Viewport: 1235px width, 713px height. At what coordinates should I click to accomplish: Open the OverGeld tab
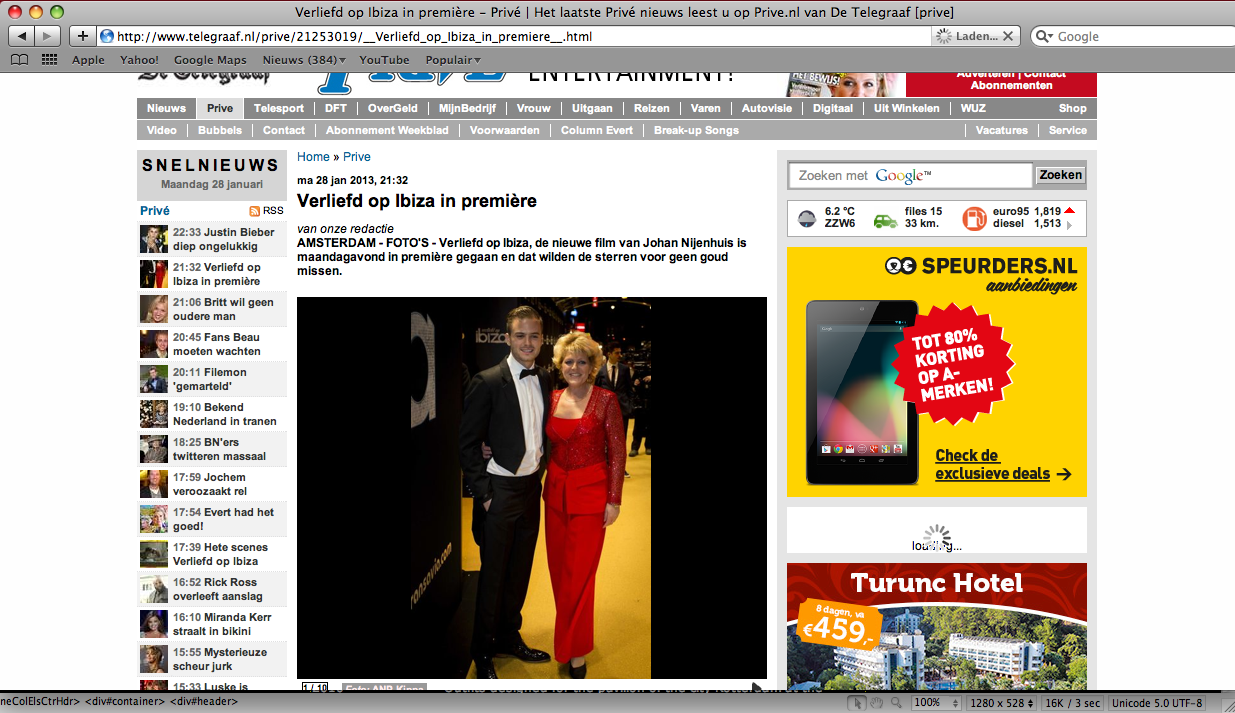pos(392,108)
